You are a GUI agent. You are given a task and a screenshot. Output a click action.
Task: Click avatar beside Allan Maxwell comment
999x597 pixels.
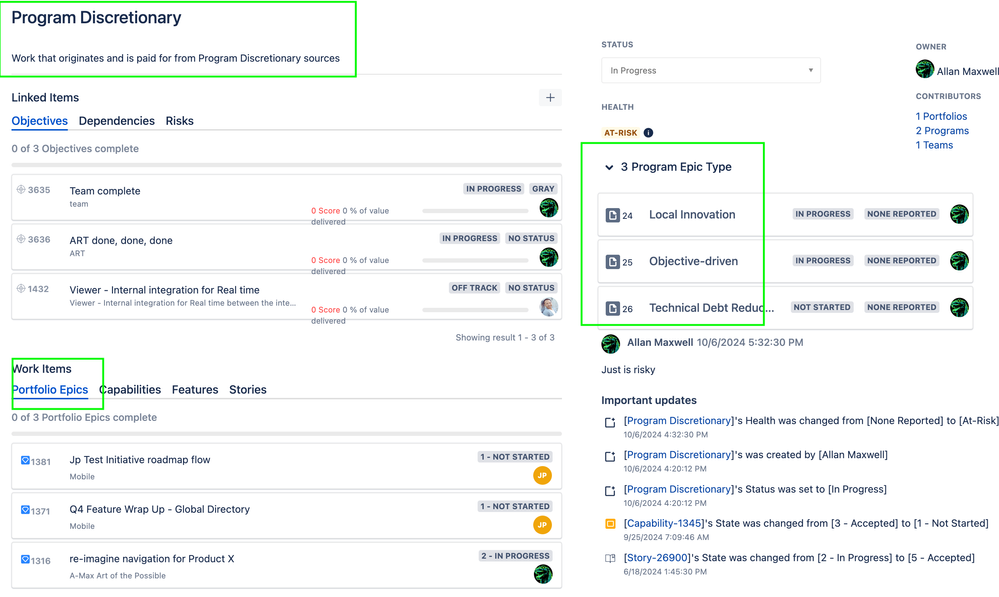[610, 344]
